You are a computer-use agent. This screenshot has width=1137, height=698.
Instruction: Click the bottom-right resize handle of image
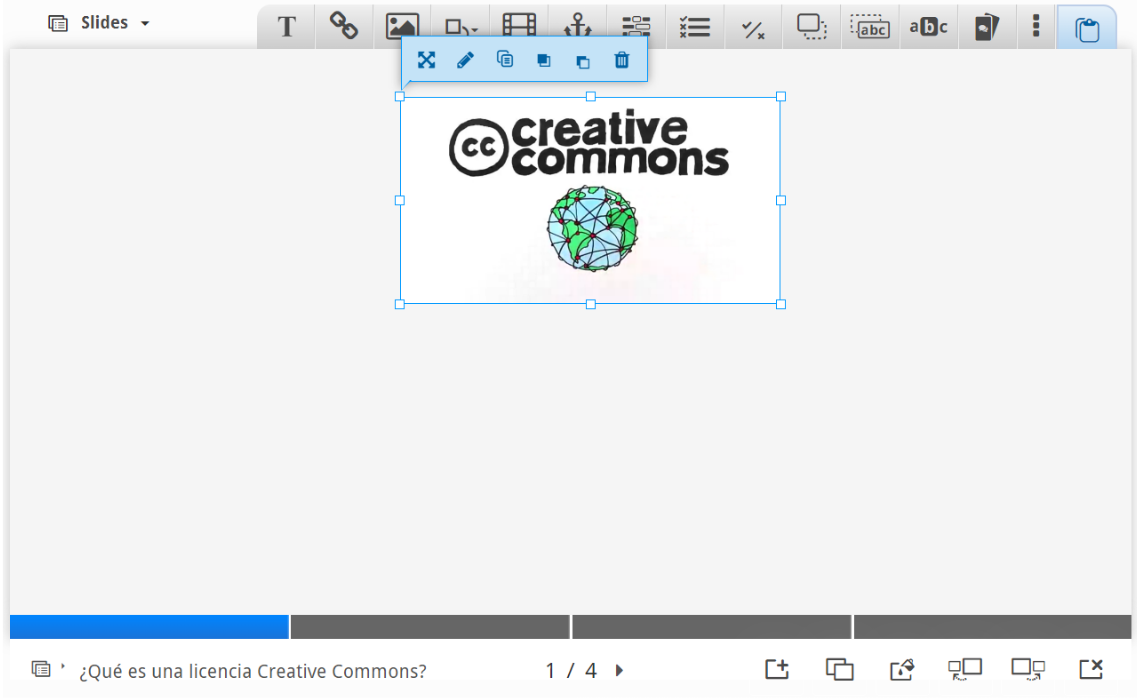click(x=781, y=304)
